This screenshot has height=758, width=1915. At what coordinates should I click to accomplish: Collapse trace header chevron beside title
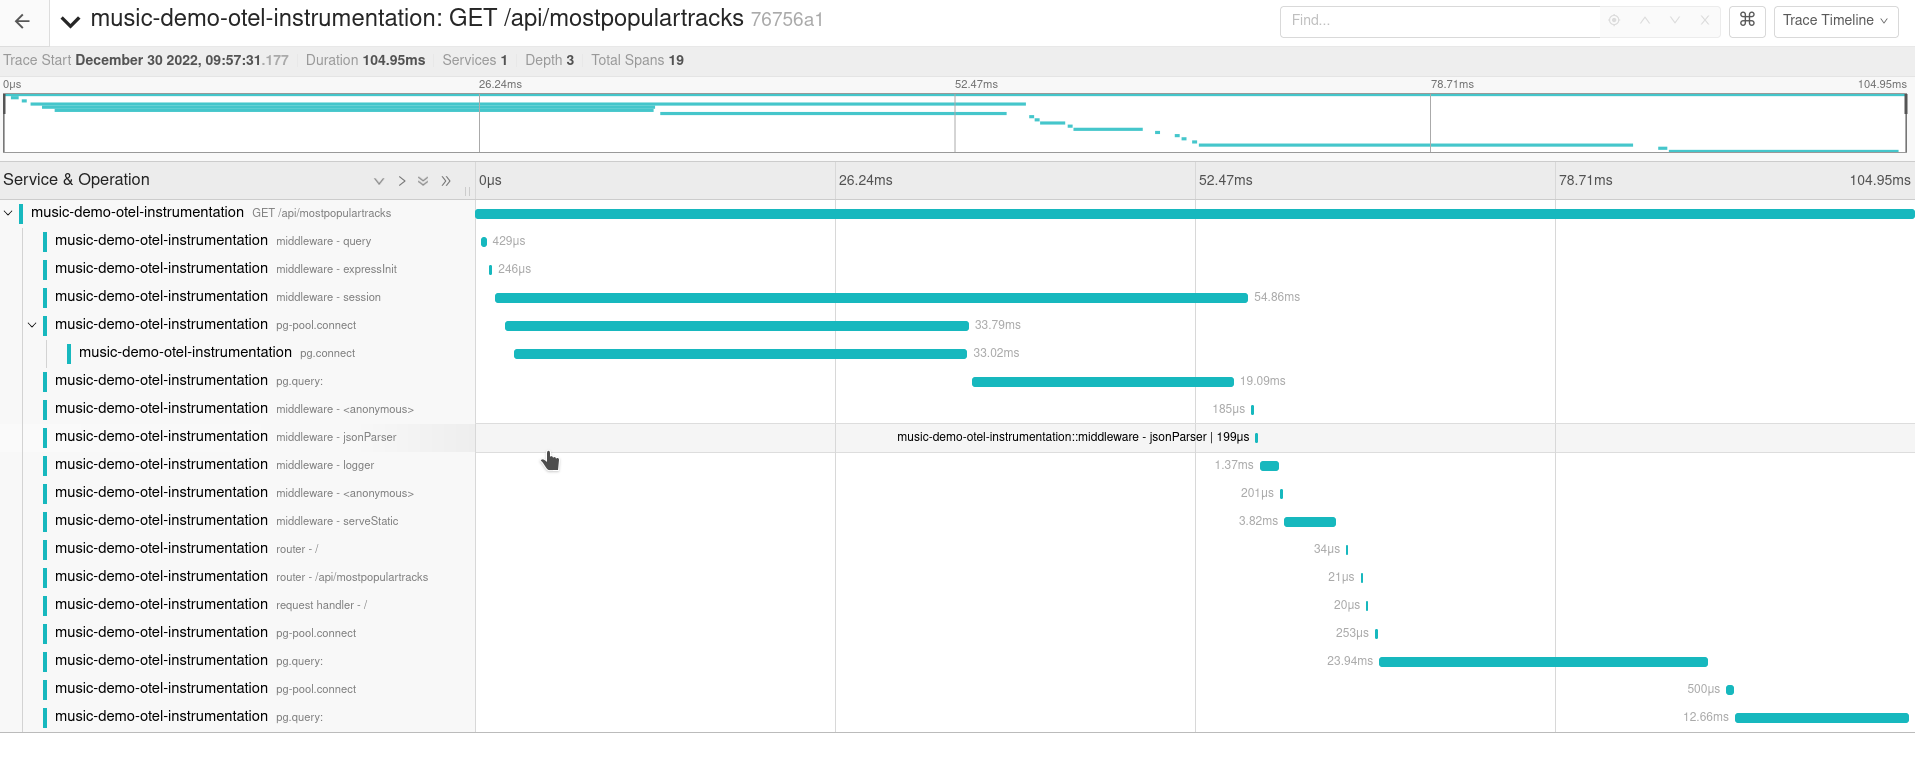coord(70,21)
